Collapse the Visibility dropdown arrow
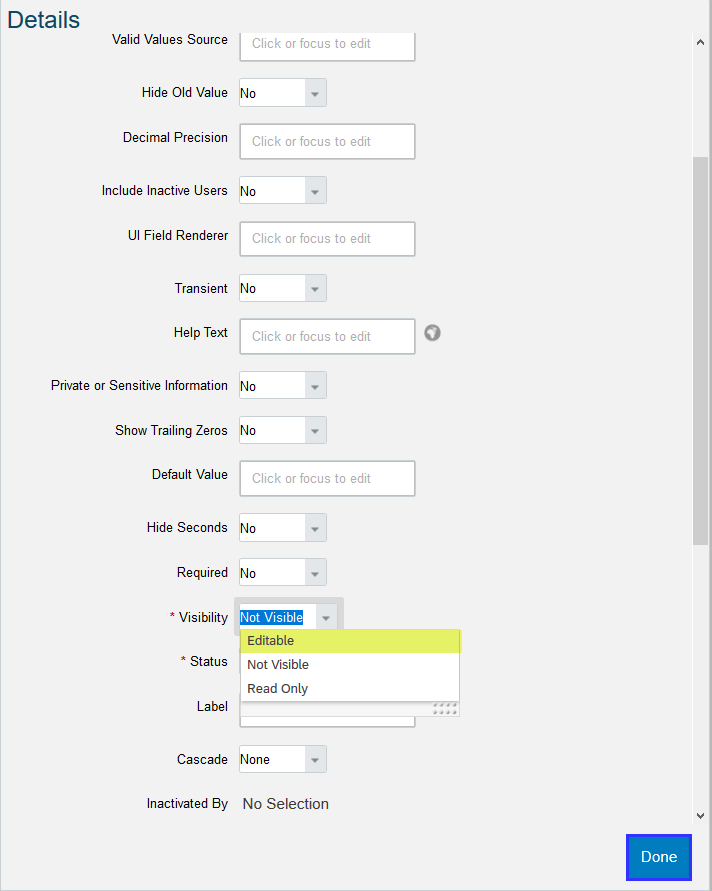712x891 pixels. 326,617
